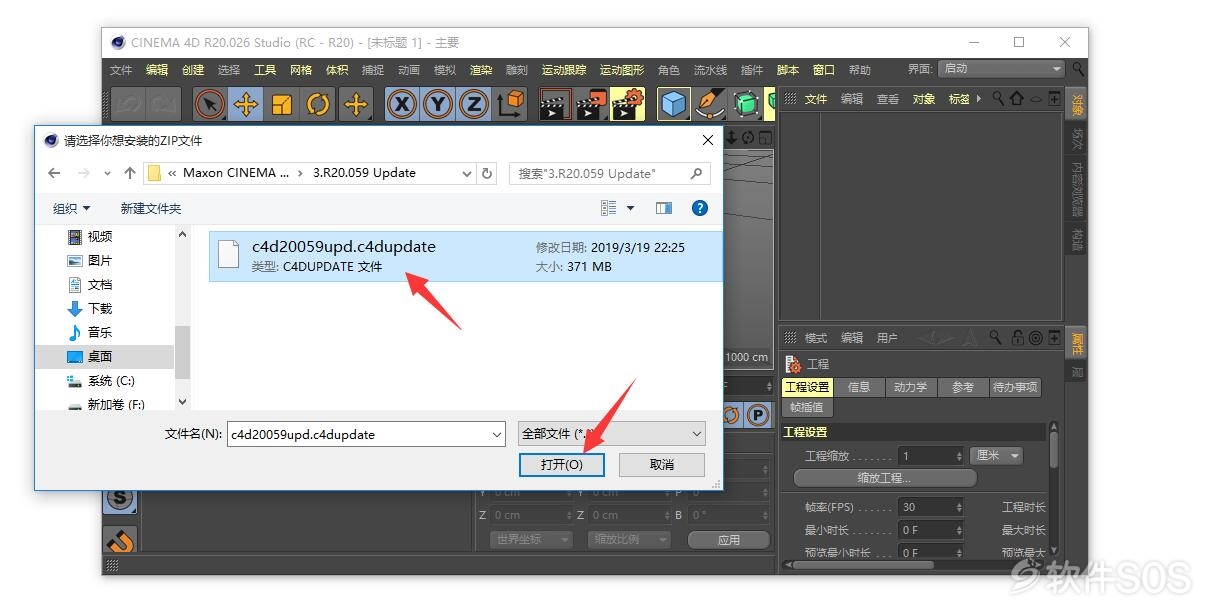Click the Redo icon in Cinema 4D toolbar
Viewport: 1209px width, 606px height.
(162, 104)
